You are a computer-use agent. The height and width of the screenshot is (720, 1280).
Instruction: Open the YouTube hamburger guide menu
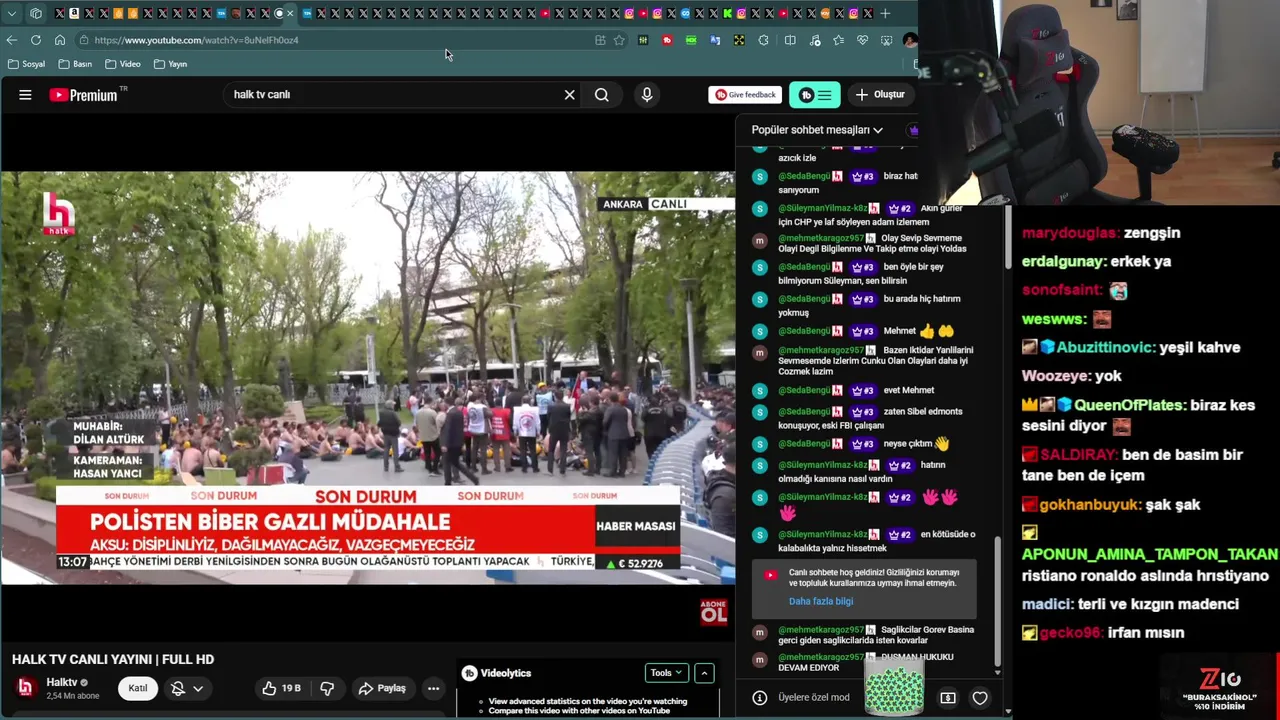point(25,95)
